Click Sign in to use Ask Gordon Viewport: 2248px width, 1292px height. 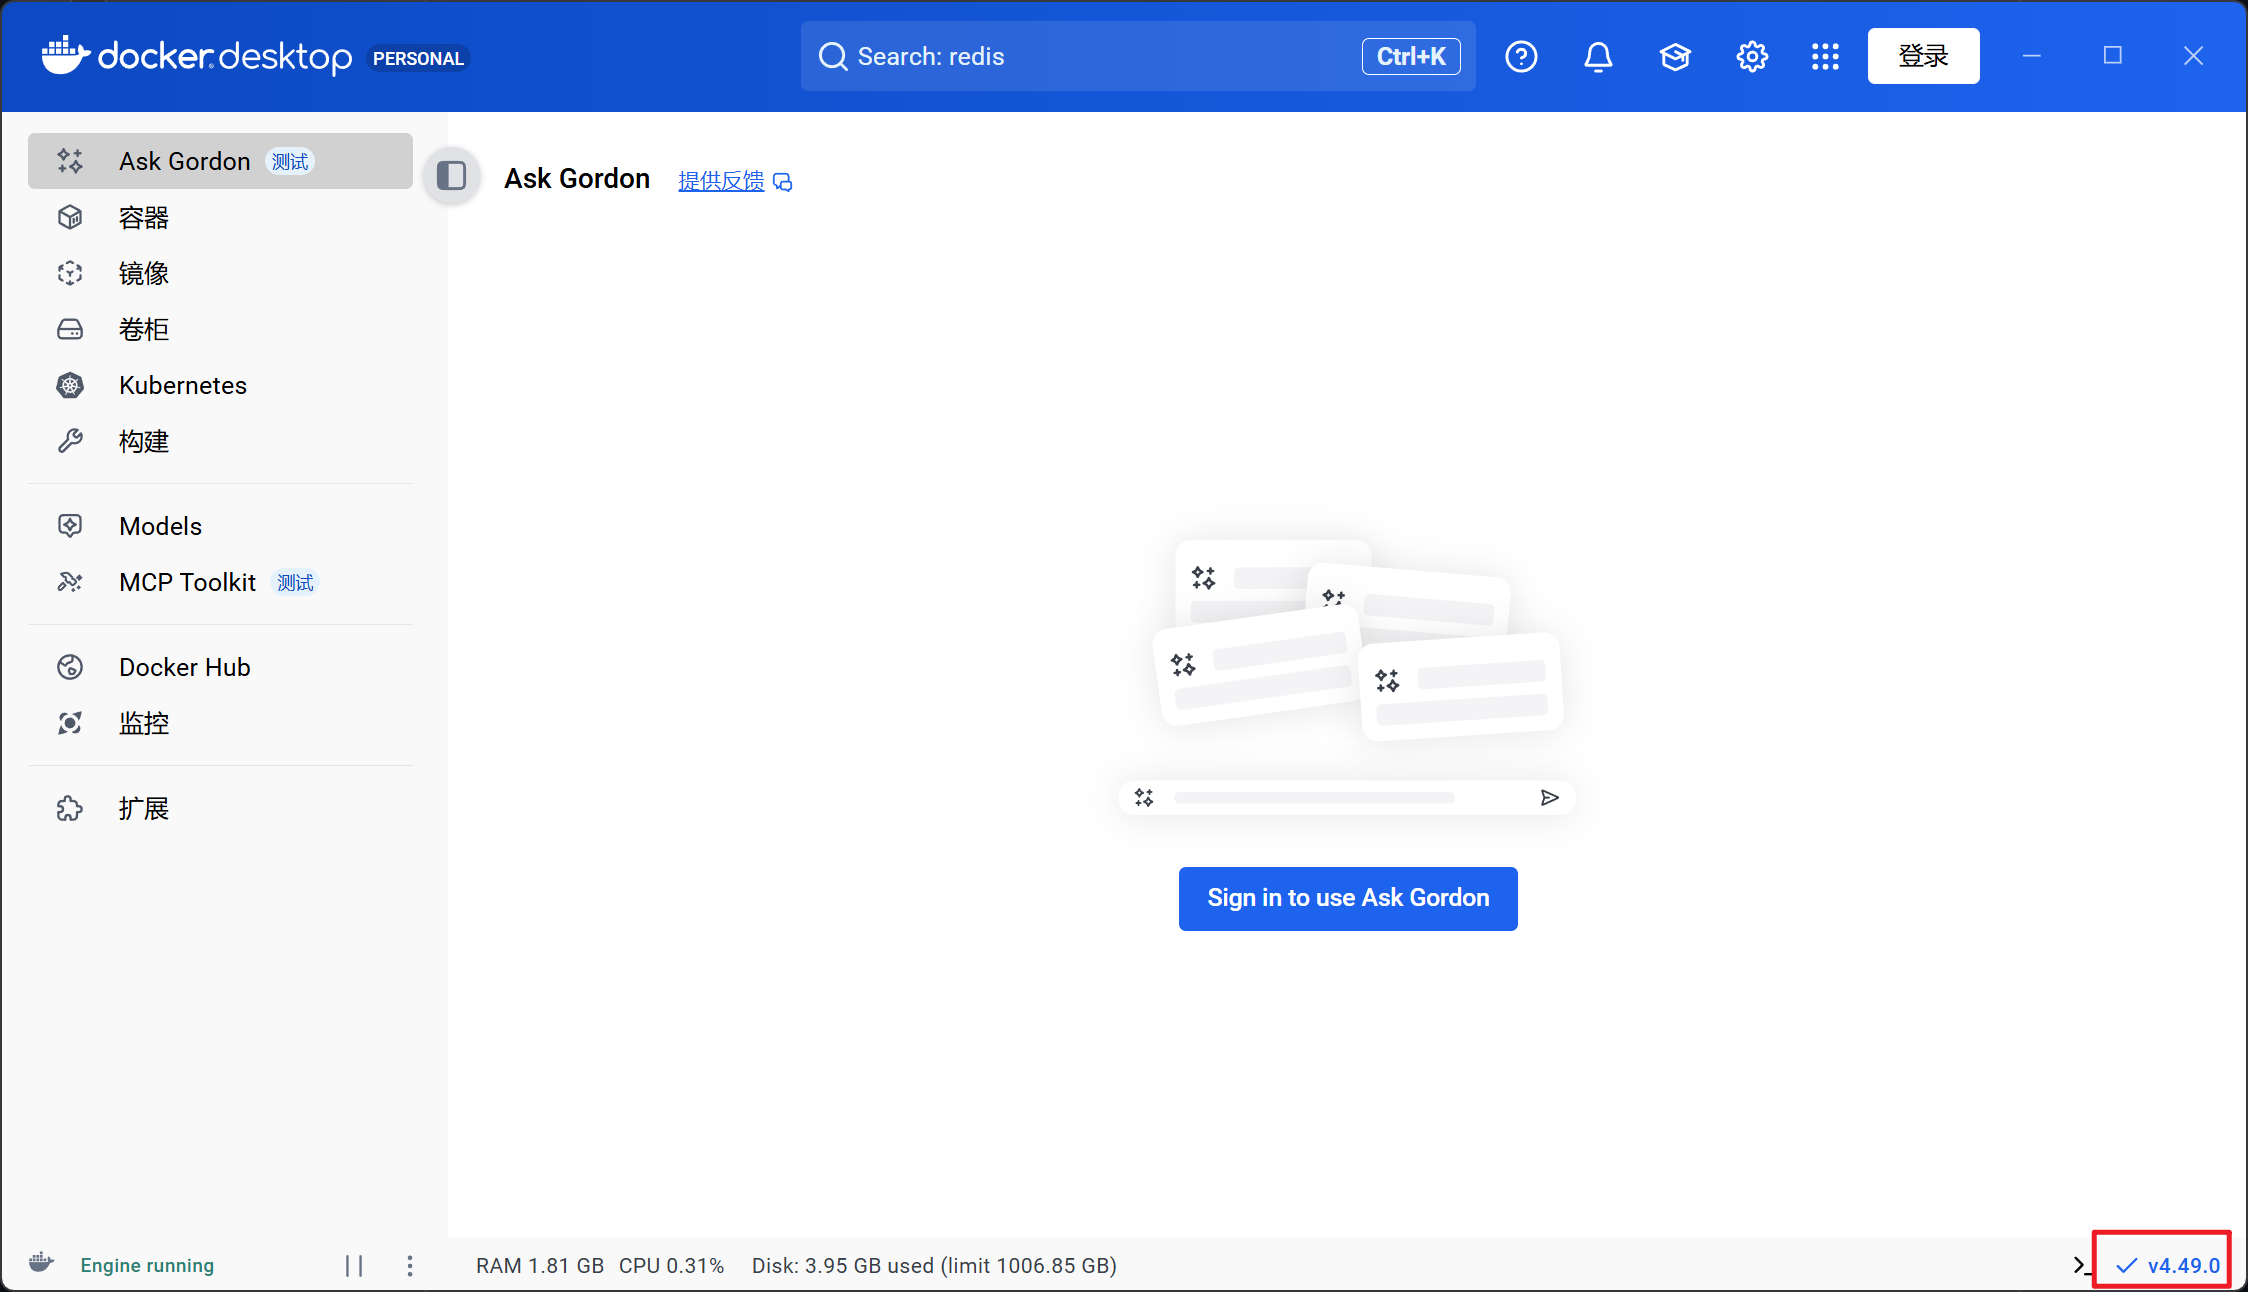pos(1347,898)
